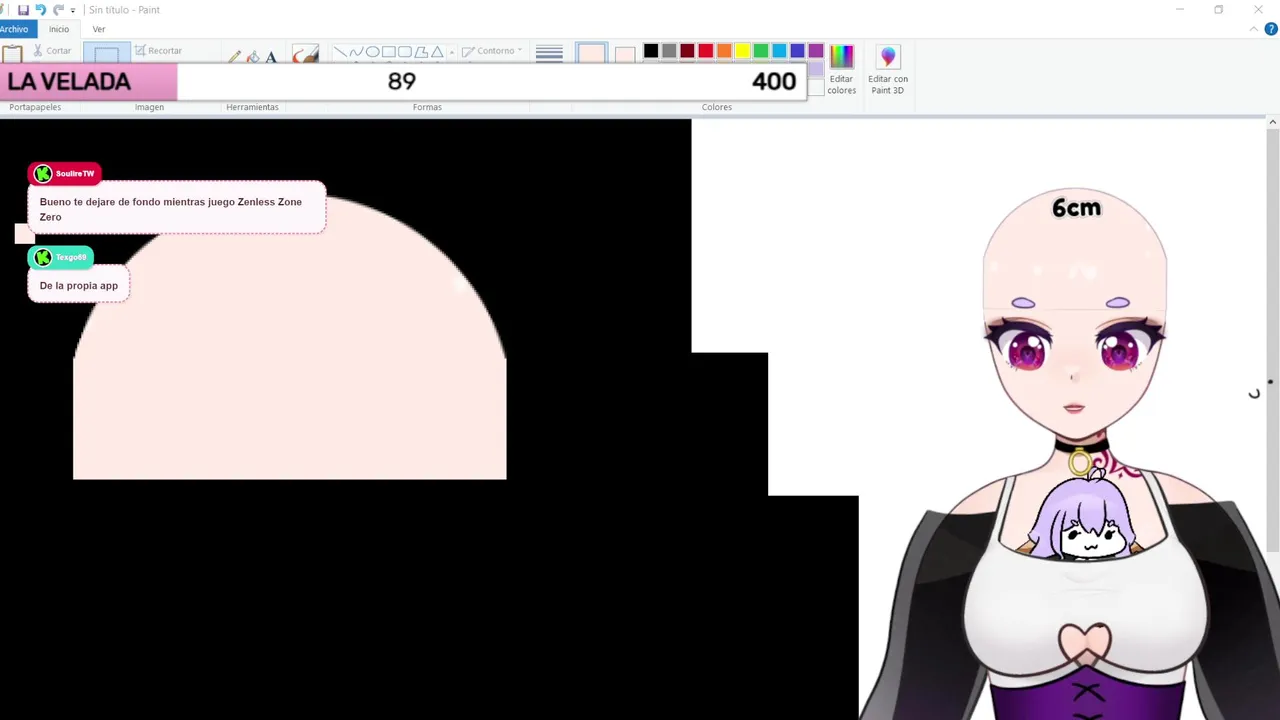
Task: Open the quick access toolbar customize dropdown
Action: [73, 11]
